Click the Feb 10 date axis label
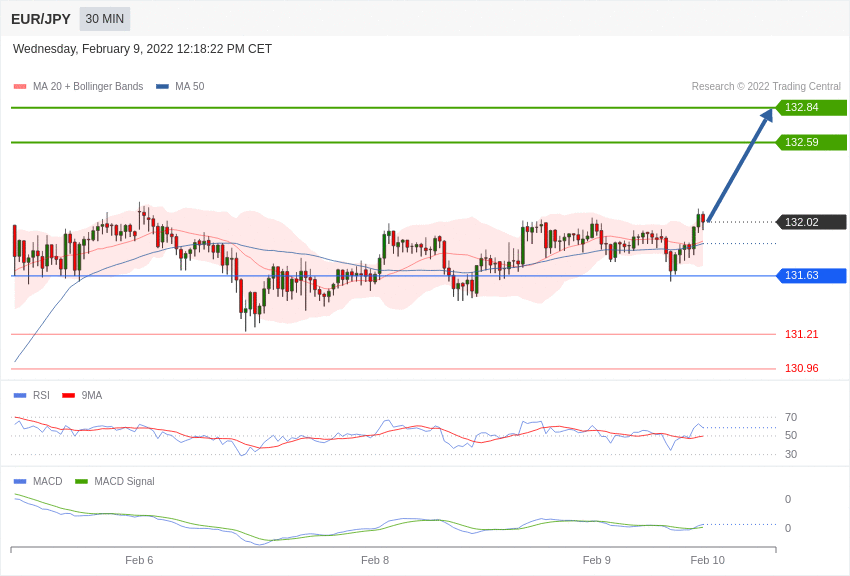The image size is (850, 576). (x=707, y=560)
